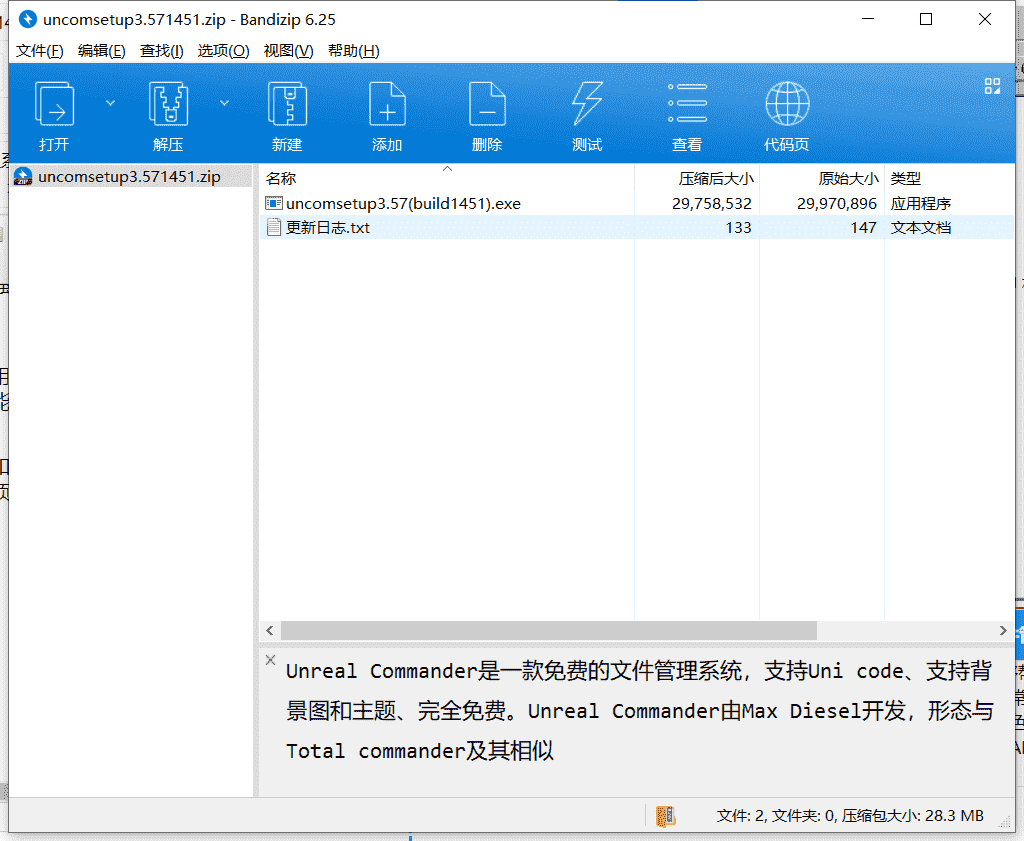Open the 编辑(E) menu
Viewport: 1024px width, 841px height.
pos(101,51)
